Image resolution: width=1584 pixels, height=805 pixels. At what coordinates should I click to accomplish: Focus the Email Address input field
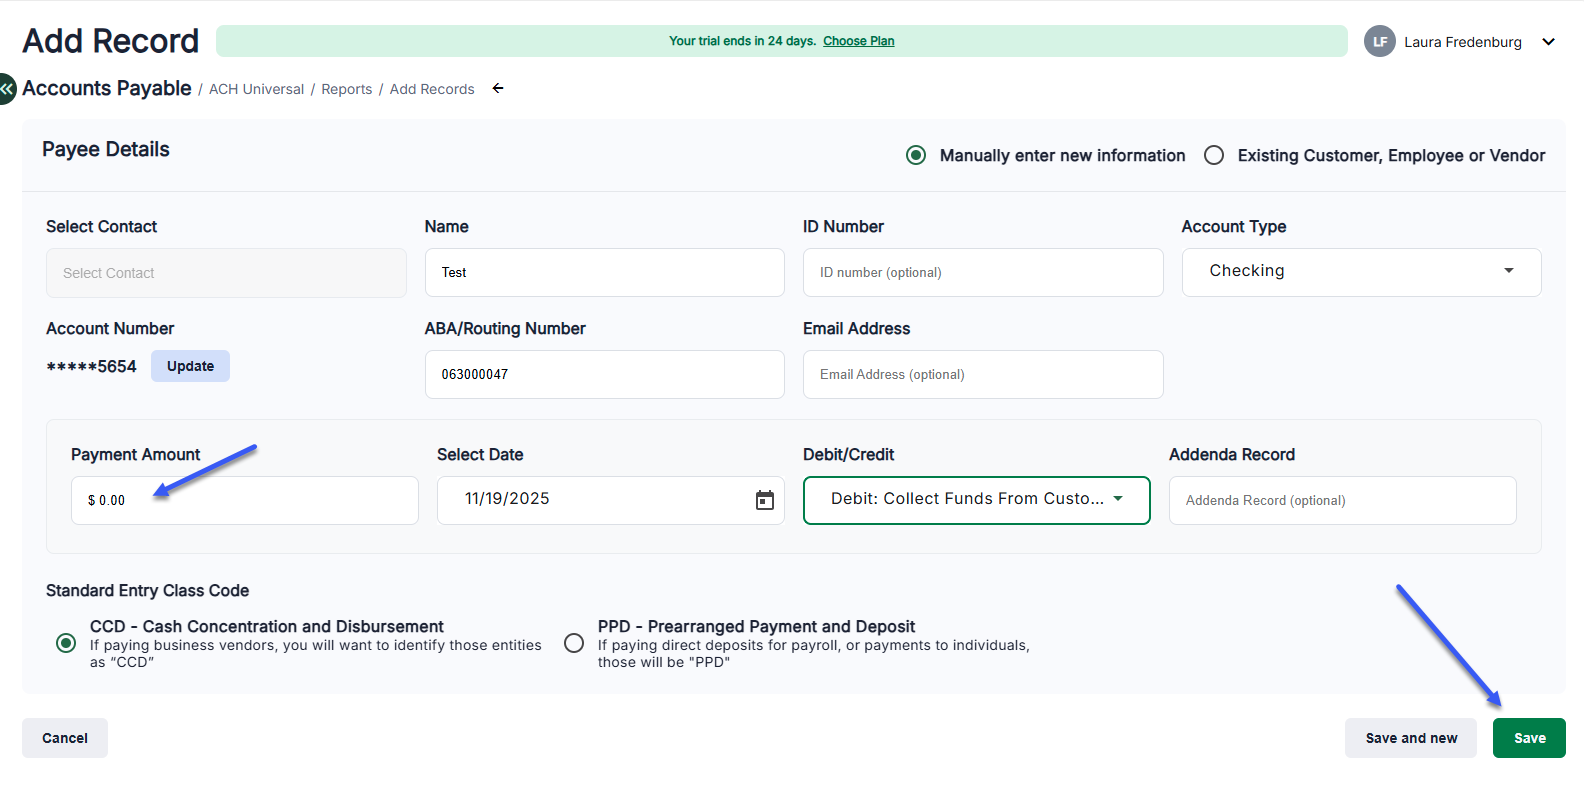coord(982,374)
